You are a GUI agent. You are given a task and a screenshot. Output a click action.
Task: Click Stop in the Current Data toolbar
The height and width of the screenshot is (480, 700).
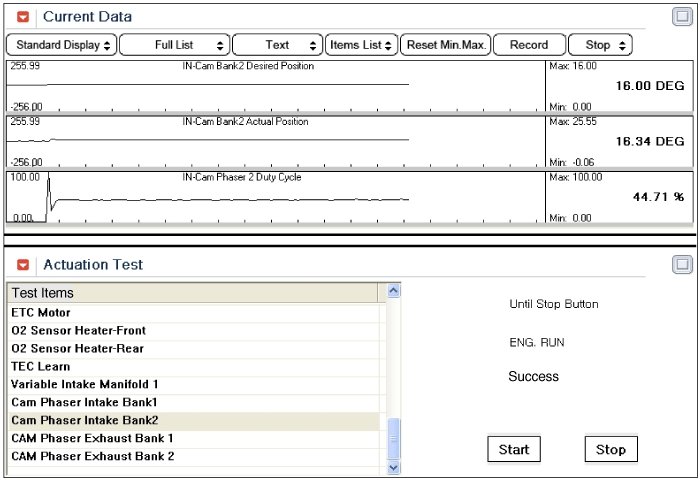point(600,45)
